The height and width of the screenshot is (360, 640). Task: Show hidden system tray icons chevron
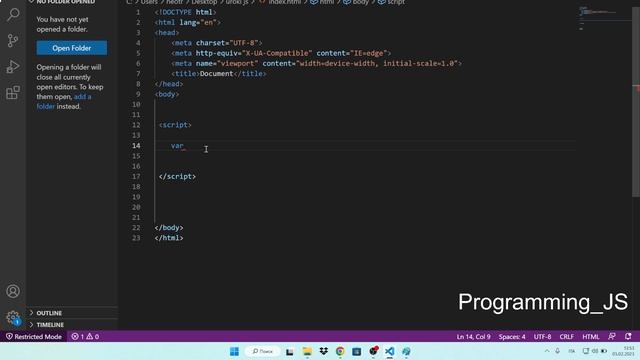point(547,351)
